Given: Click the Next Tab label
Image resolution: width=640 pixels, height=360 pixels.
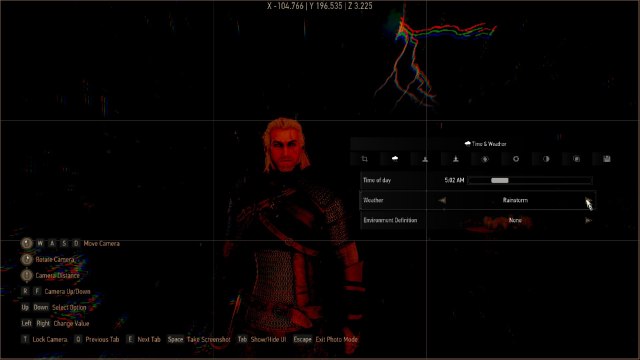Looking at the screenshot, I should [149, 339].
